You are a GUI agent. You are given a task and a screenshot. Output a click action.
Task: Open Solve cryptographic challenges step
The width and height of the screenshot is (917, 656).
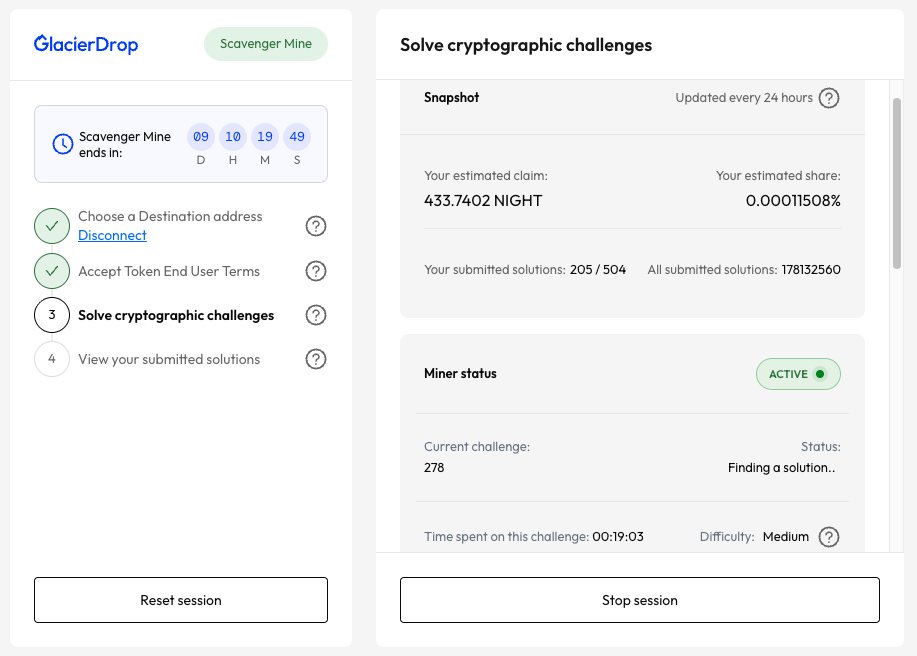click(x=176, y=315)
